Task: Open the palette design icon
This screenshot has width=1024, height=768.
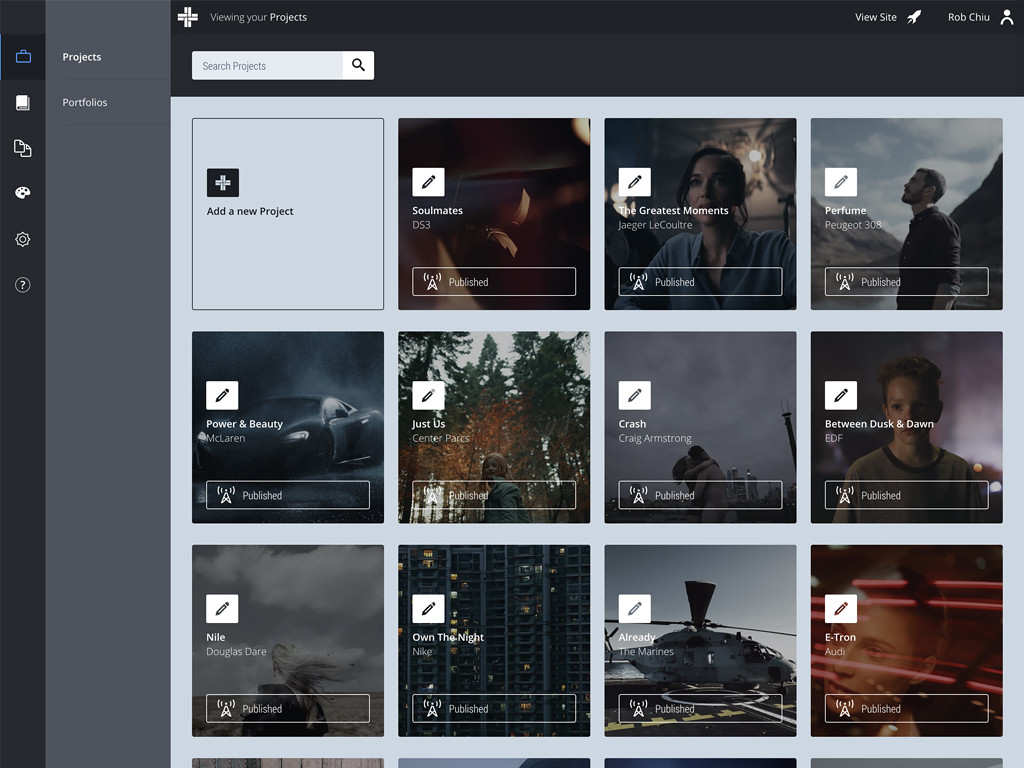Action: tap(23, 193)
